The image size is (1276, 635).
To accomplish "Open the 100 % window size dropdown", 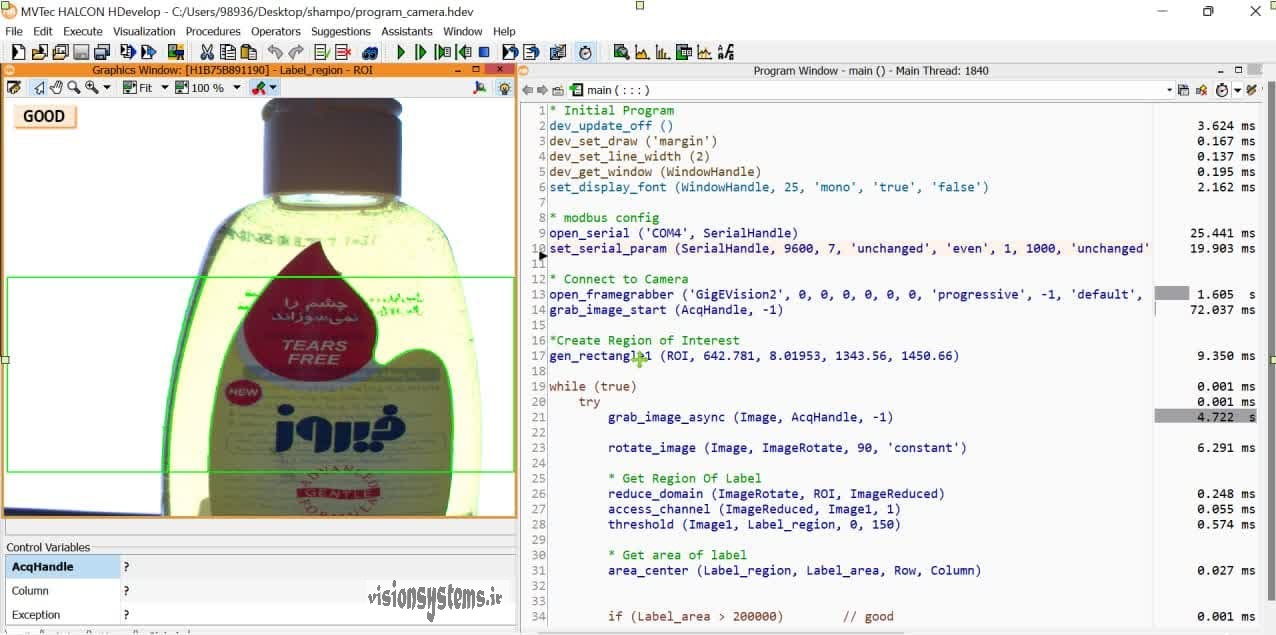I will tap(237, 88).
